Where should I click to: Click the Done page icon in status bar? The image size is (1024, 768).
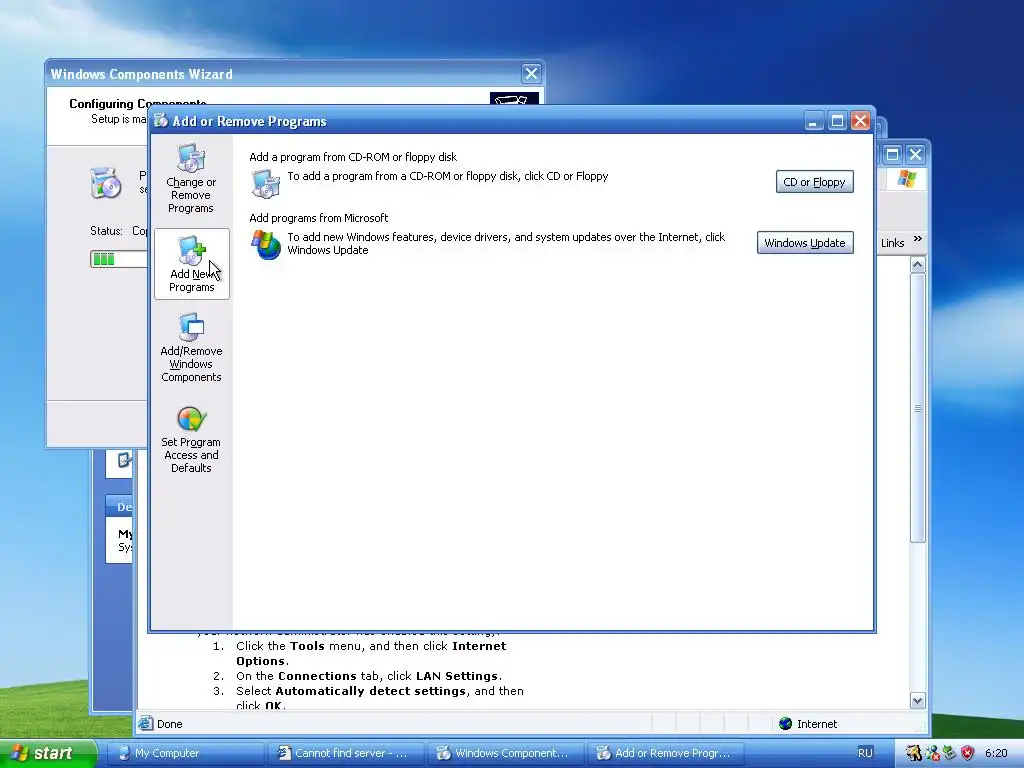pos(146,723)
